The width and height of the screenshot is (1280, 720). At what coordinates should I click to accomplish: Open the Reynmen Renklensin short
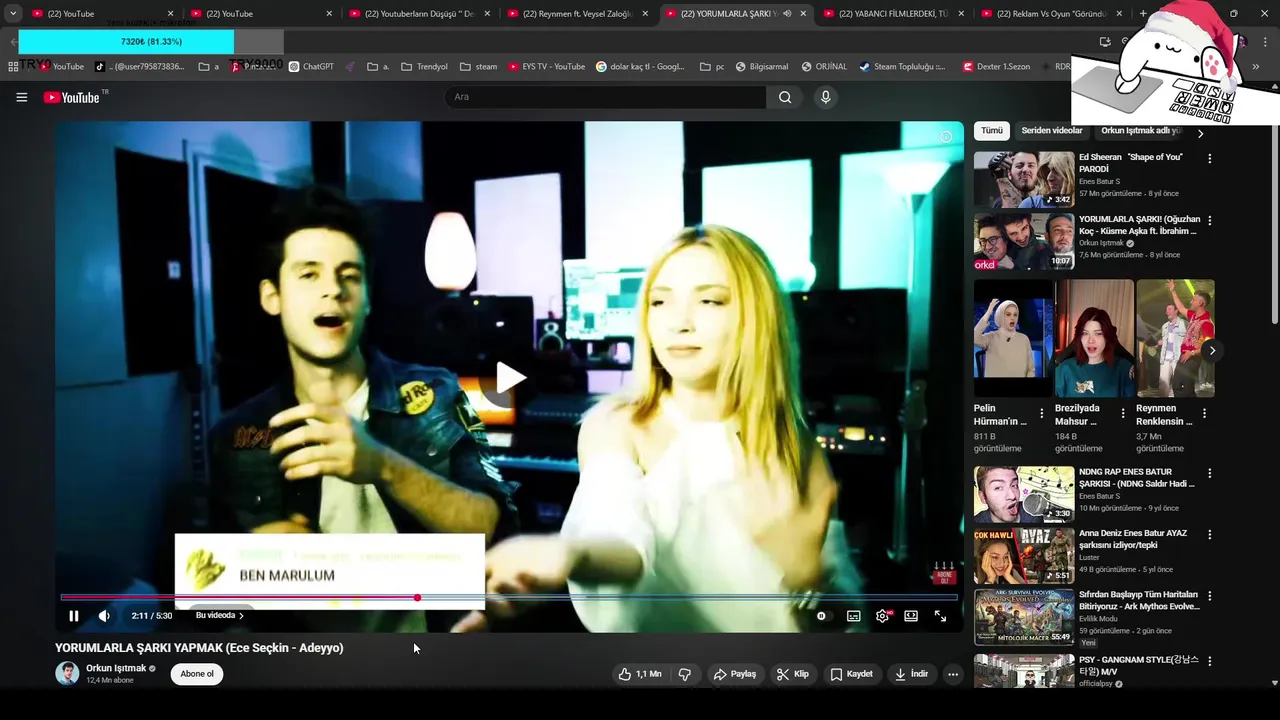click(1175, 338)
